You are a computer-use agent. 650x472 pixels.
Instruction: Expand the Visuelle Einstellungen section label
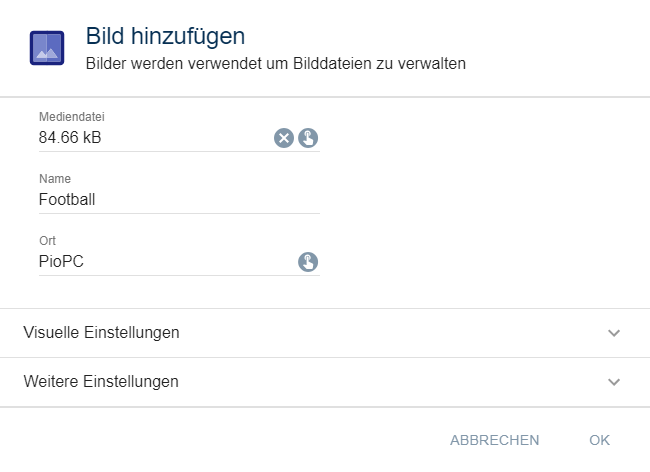coord(101,333)
